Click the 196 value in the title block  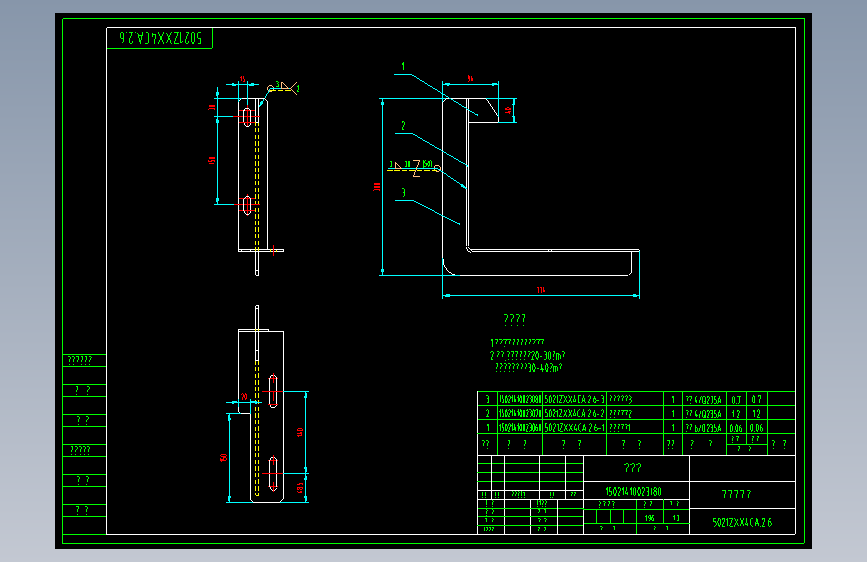[650, 518]
